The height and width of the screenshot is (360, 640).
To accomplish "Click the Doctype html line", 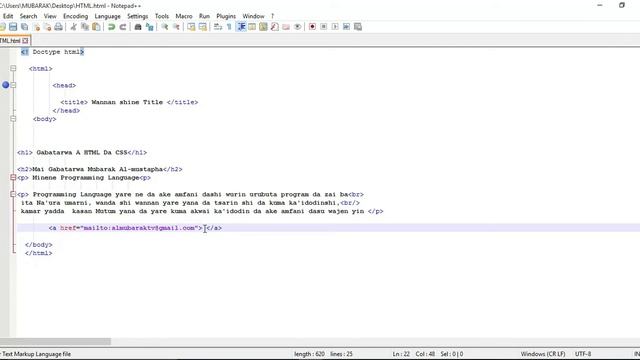I will [x=52, y=52].
